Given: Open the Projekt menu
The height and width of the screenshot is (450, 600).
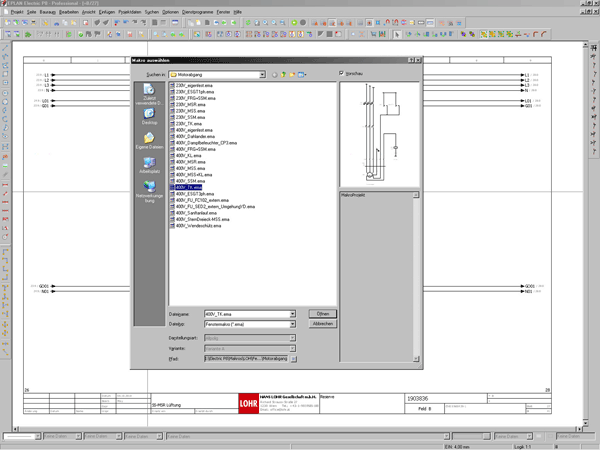Looking at the screenshot, I should pyautogui.click(x=14, y=10).
